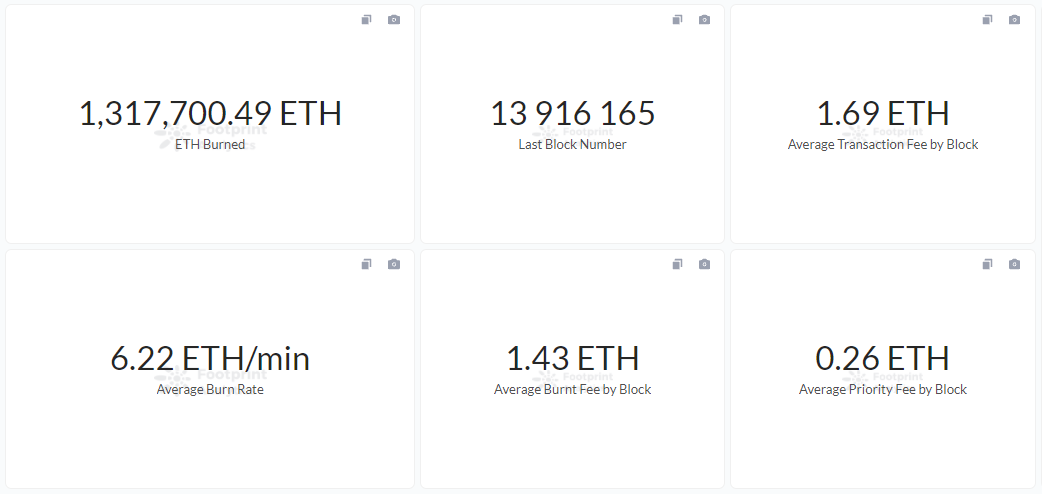This screenshot has height=494, width=1042.
Task: Click the 13 916 165 block number value
Action: click(x=572, y=113)
